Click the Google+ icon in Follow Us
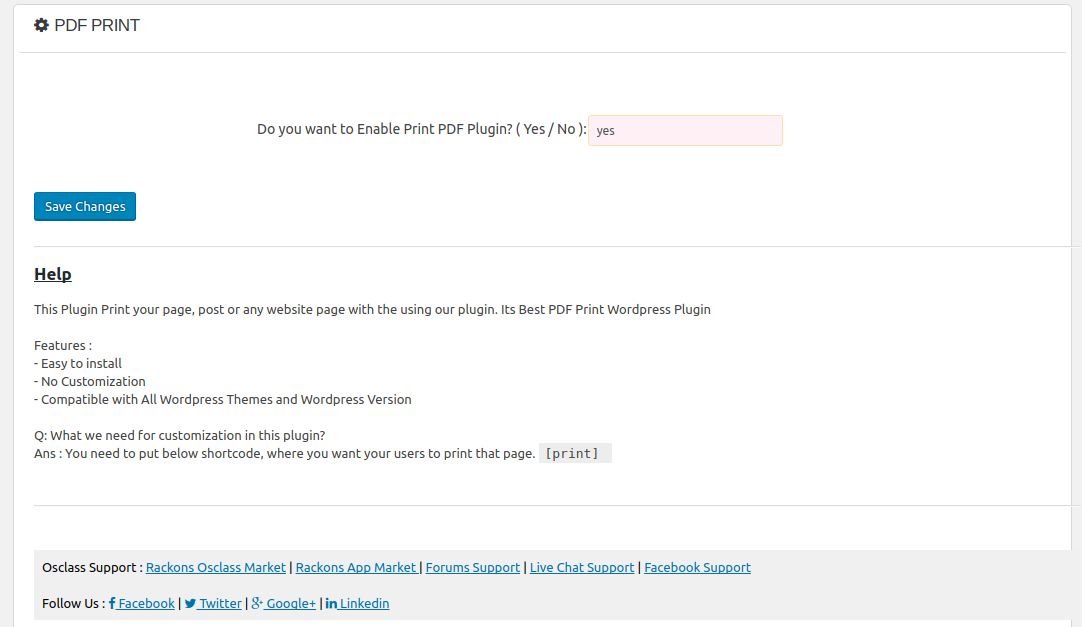Viewport: 1082px width, 627px height. 257,604
